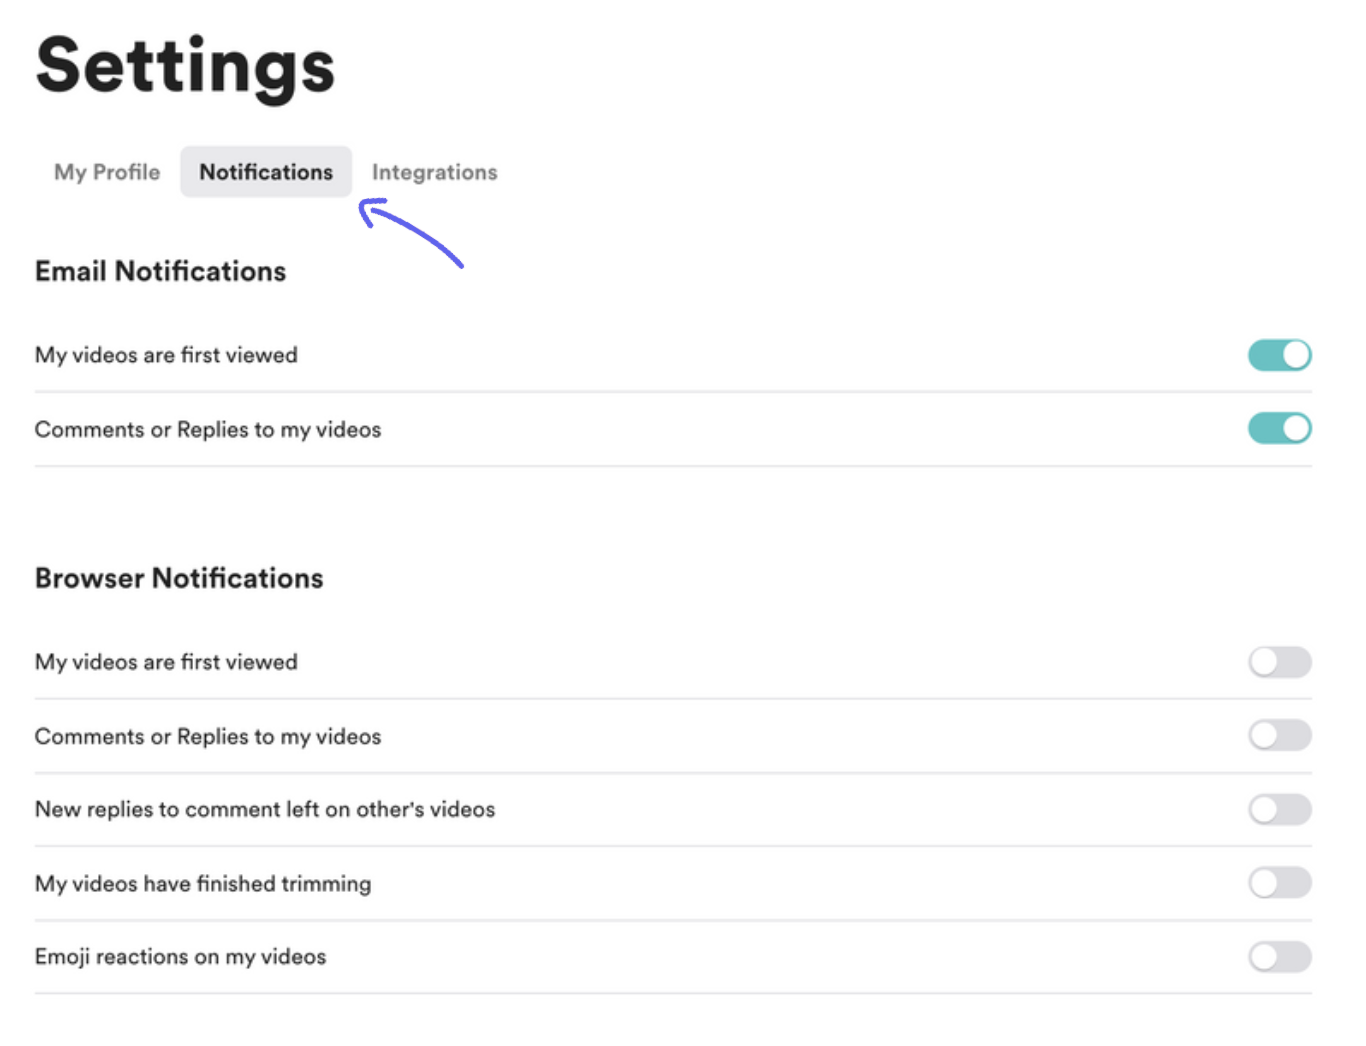Click 'My videos have finished trimming' label

pyautogui.click(x=203, y=883)
